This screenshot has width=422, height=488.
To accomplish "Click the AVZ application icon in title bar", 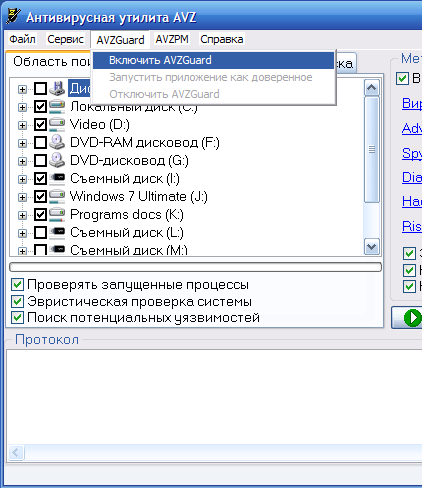I will [x=13, y=17].
